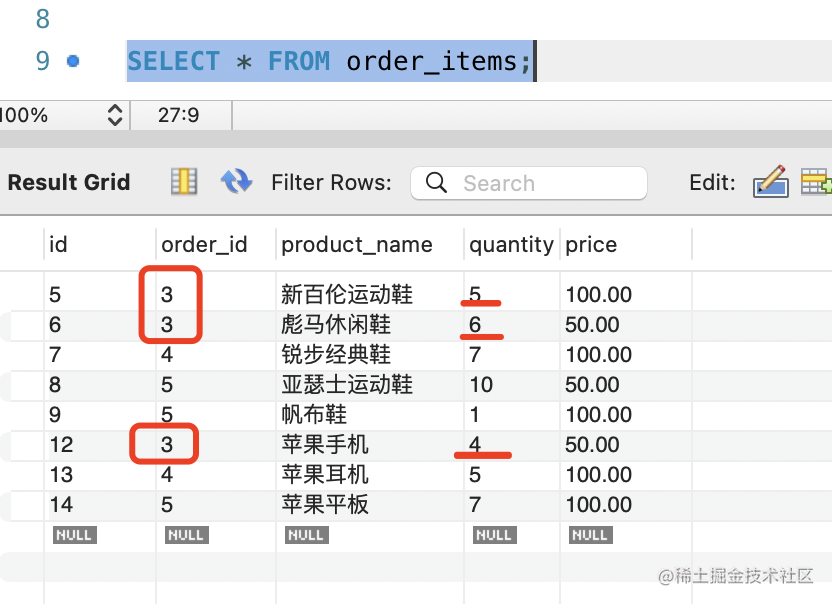Select the Result Grid label tab
The width and height of the screenshot is (832, 604).
(69, 182)
